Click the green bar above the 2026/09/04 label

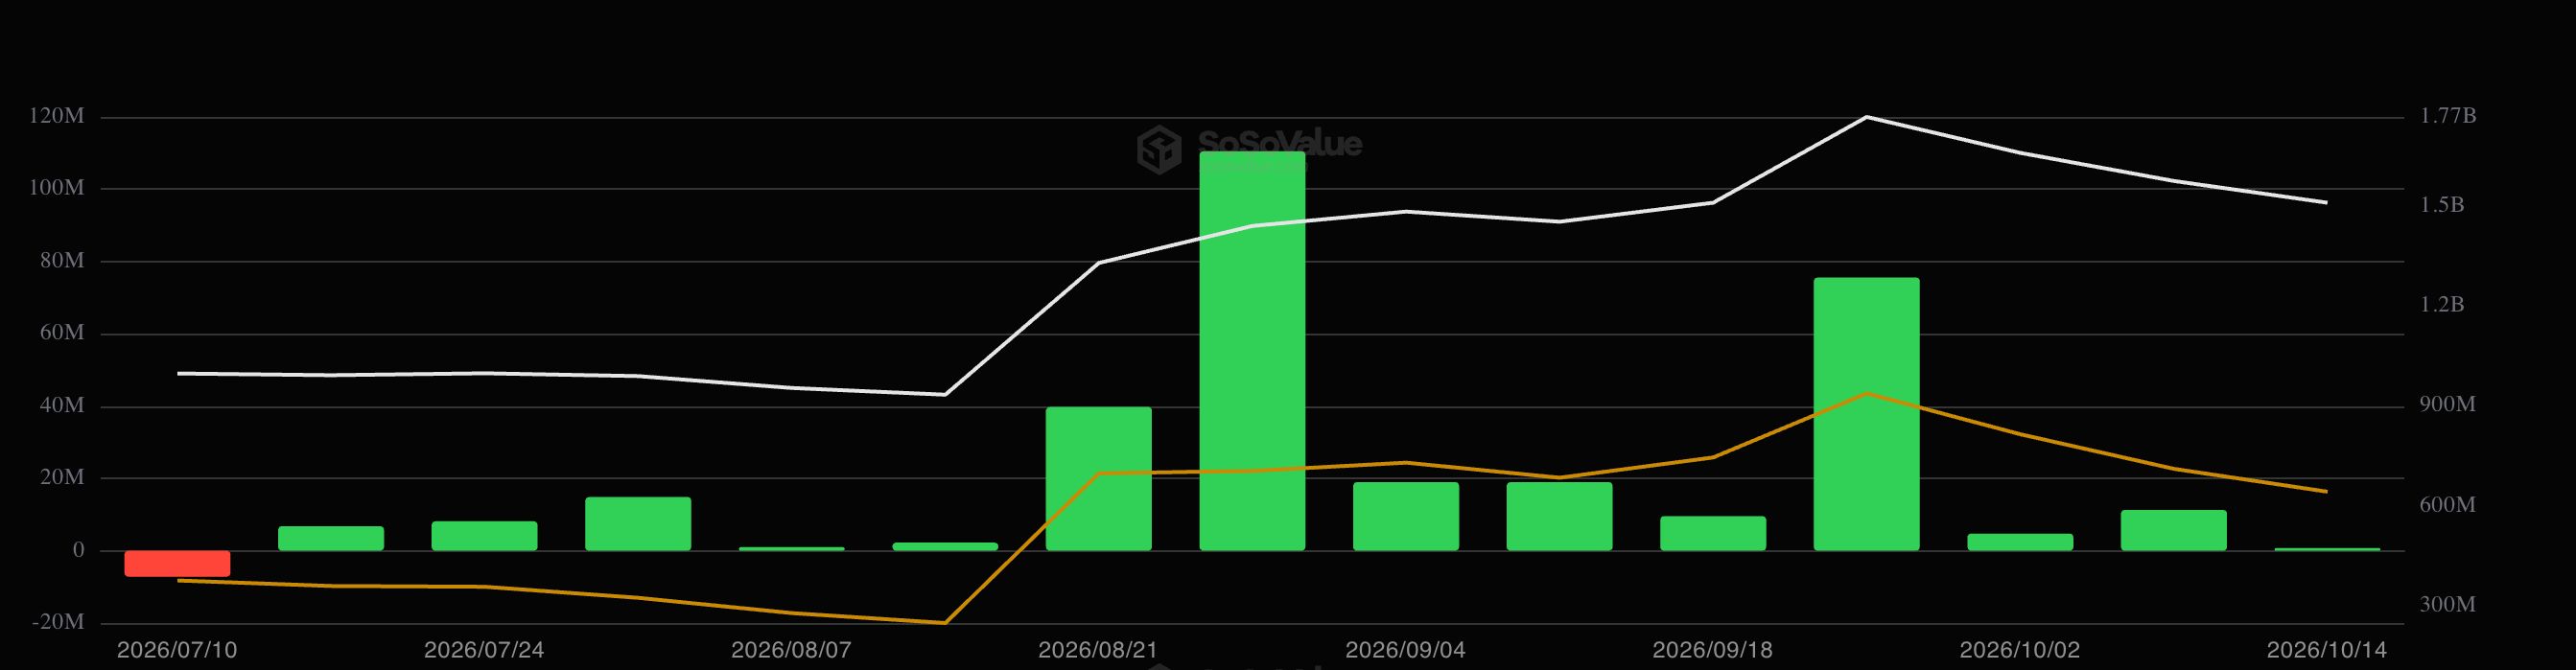coord(1406,517)
